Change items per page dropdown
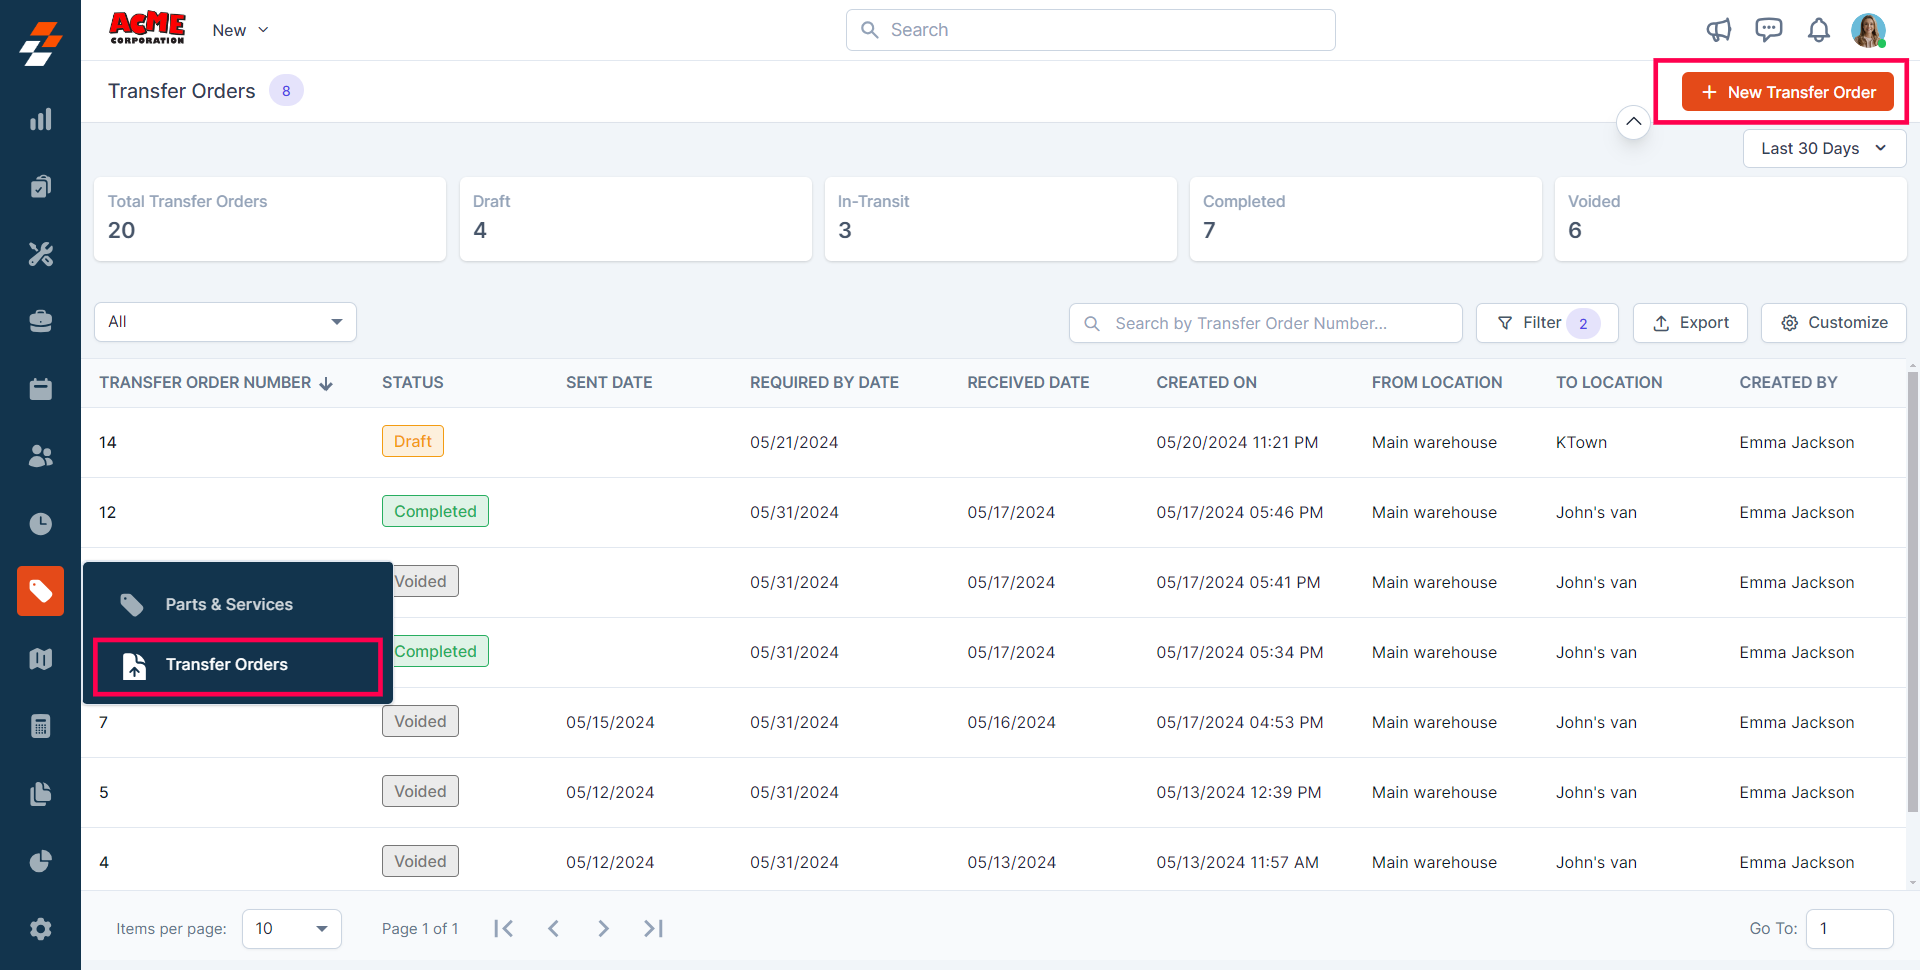1920x970 pixels. tap(291, 929)
